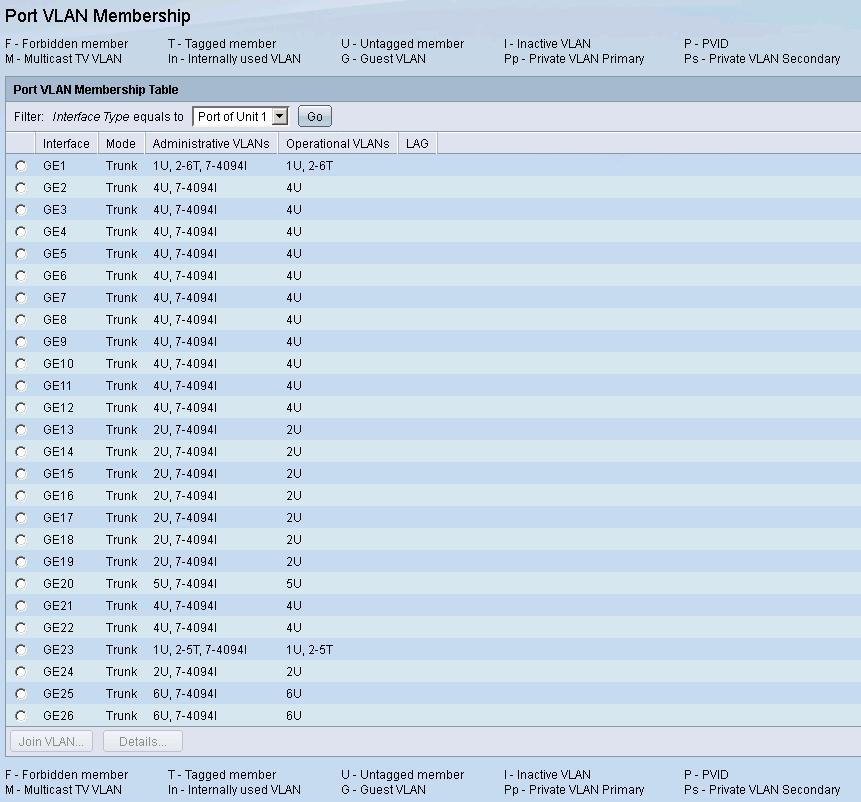Select the GE26 interface radio button

point(21,716)
